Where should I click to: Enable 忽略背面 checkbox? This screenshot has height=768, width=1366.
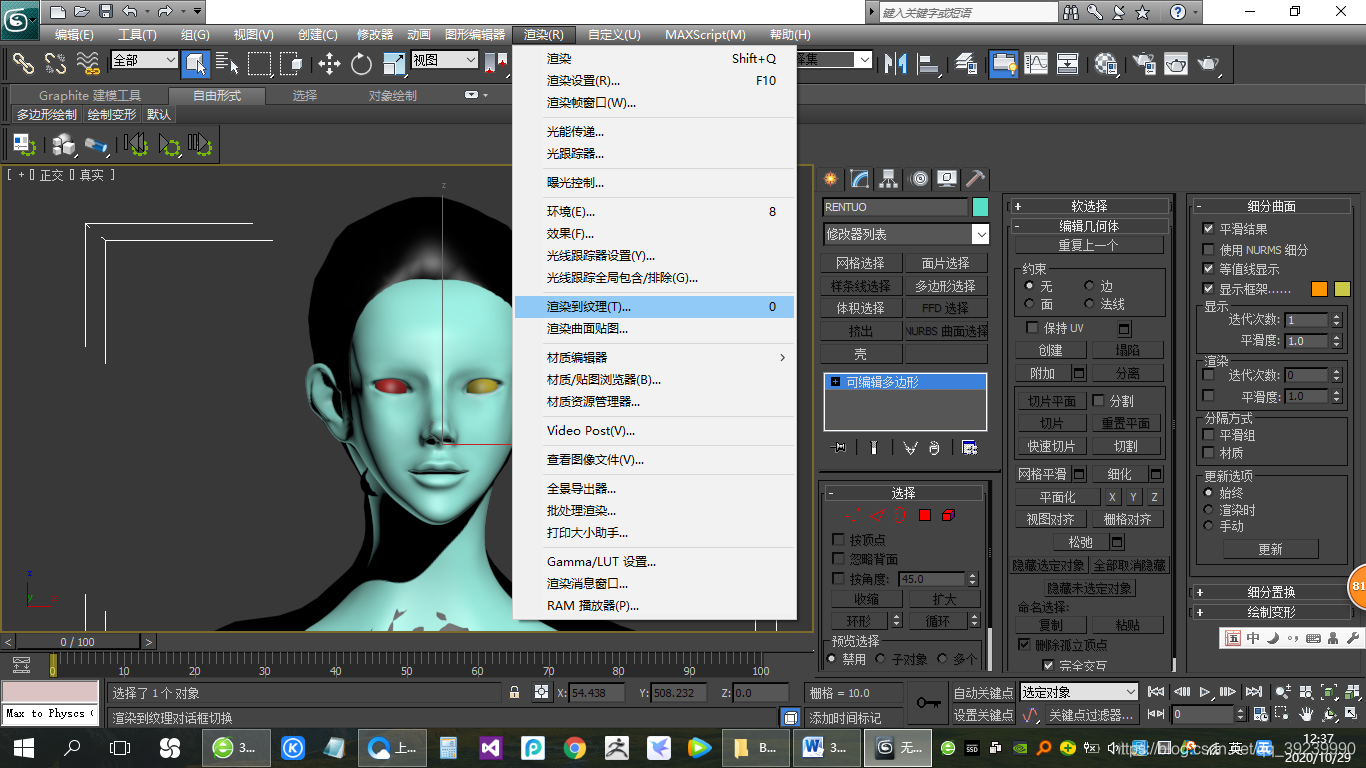[839, 559]
